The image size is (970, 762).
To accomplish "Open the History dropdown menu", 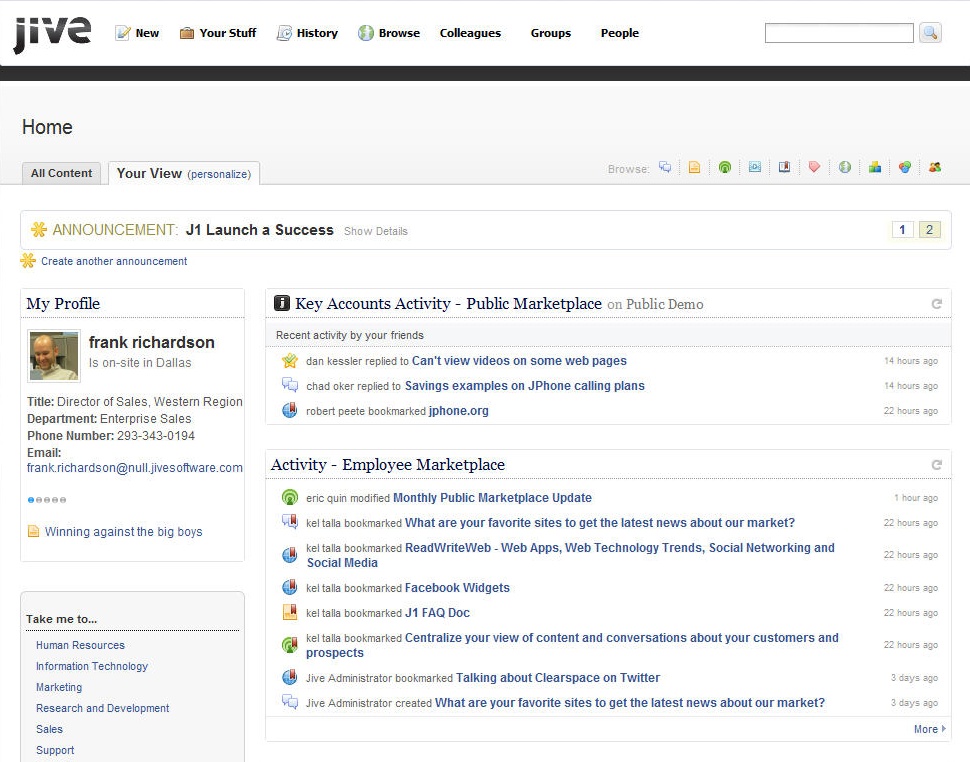I will (307, 33).
